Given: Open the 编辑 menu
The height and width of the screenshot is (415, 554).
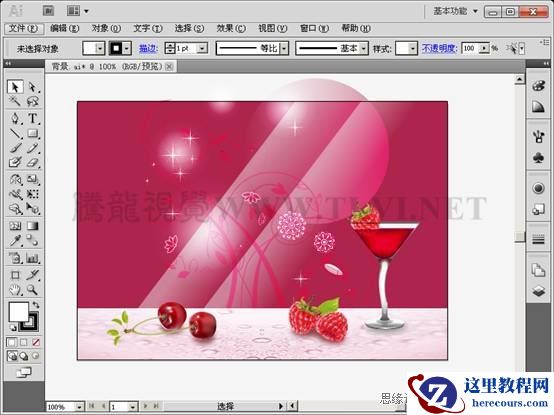Looking at the screenshot, I should [x=65, y=28].
